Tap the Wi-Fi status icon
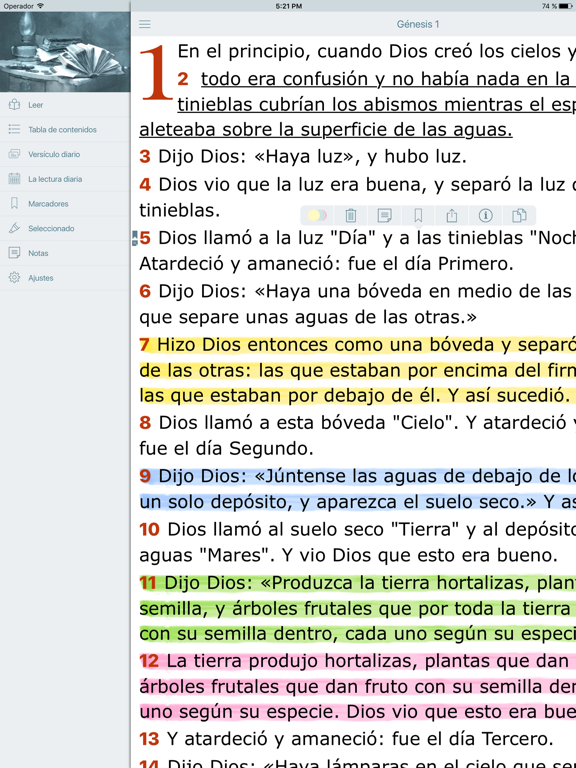Screen dimensions: 576x768 click(x=40, y=6)
